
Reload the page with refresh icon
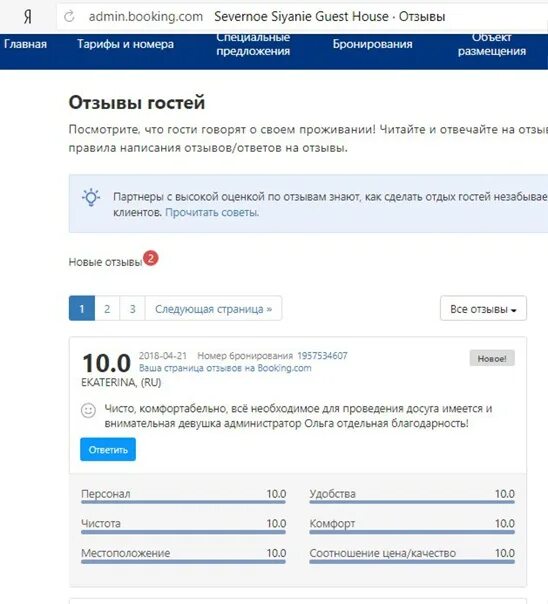(x=69, y=17)
